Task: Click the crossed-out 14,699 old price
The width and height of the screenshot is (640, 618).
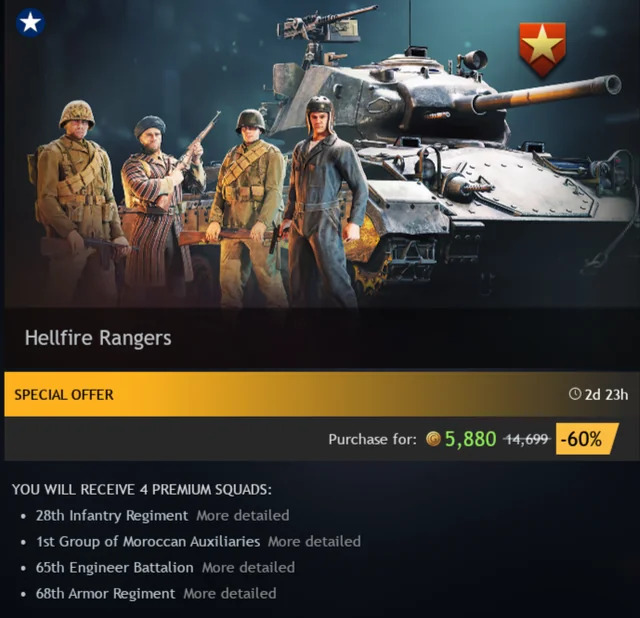Action: pos(527,439)
